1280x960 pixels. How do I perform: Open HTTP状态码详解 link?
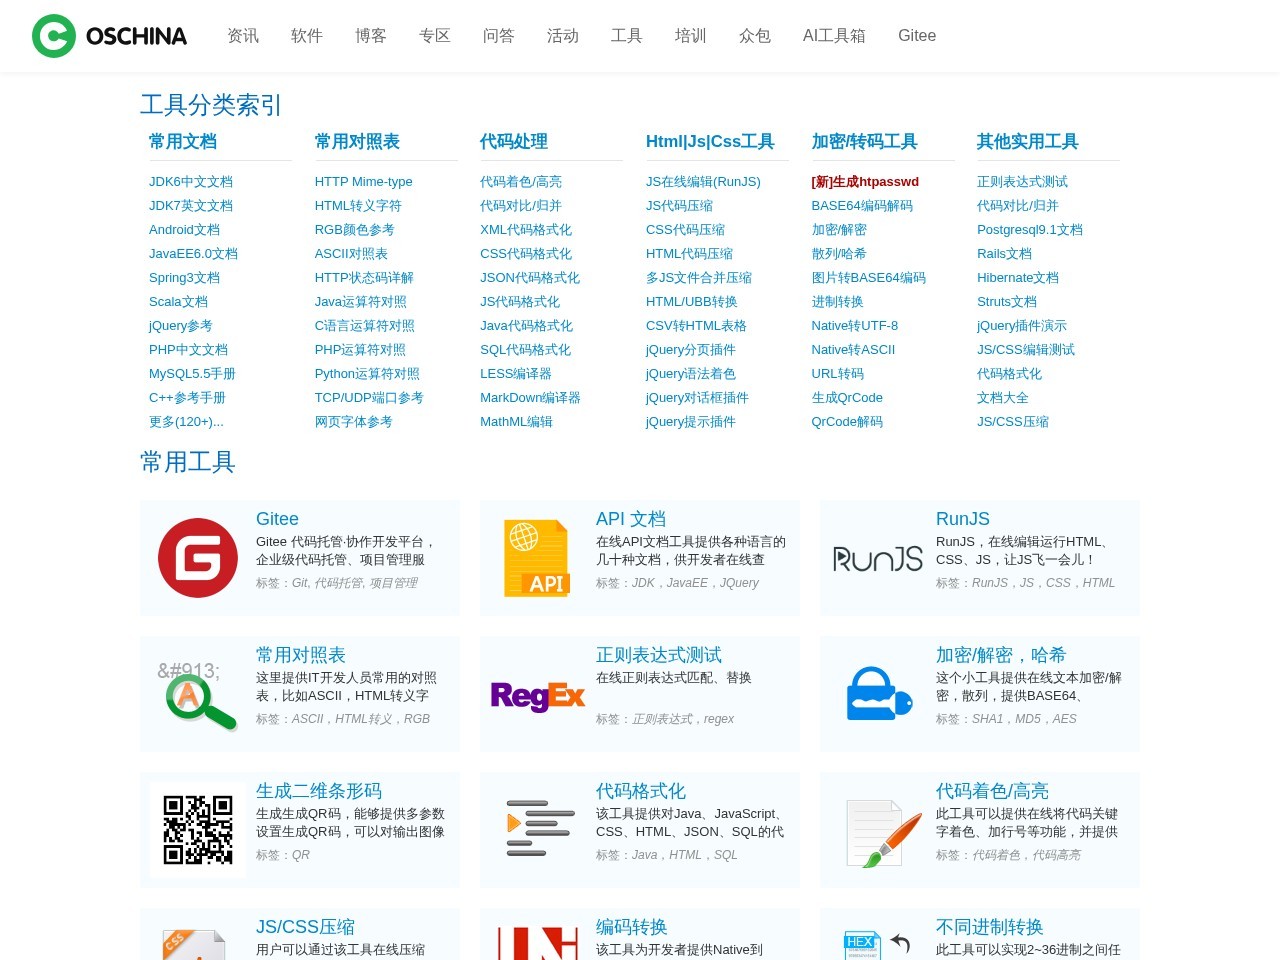364,278
